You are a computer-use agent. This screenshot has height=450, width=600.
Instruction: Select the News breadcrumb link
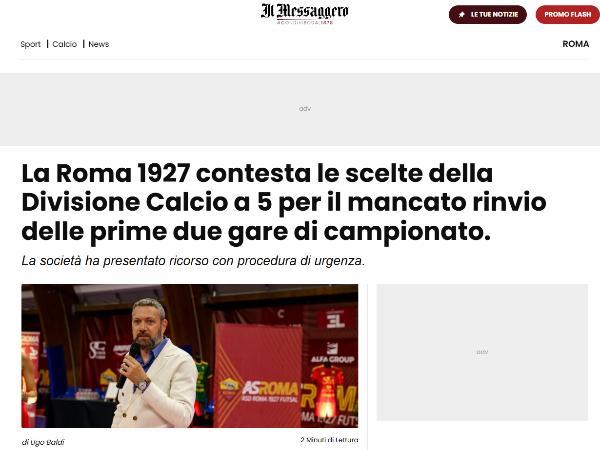99,44
